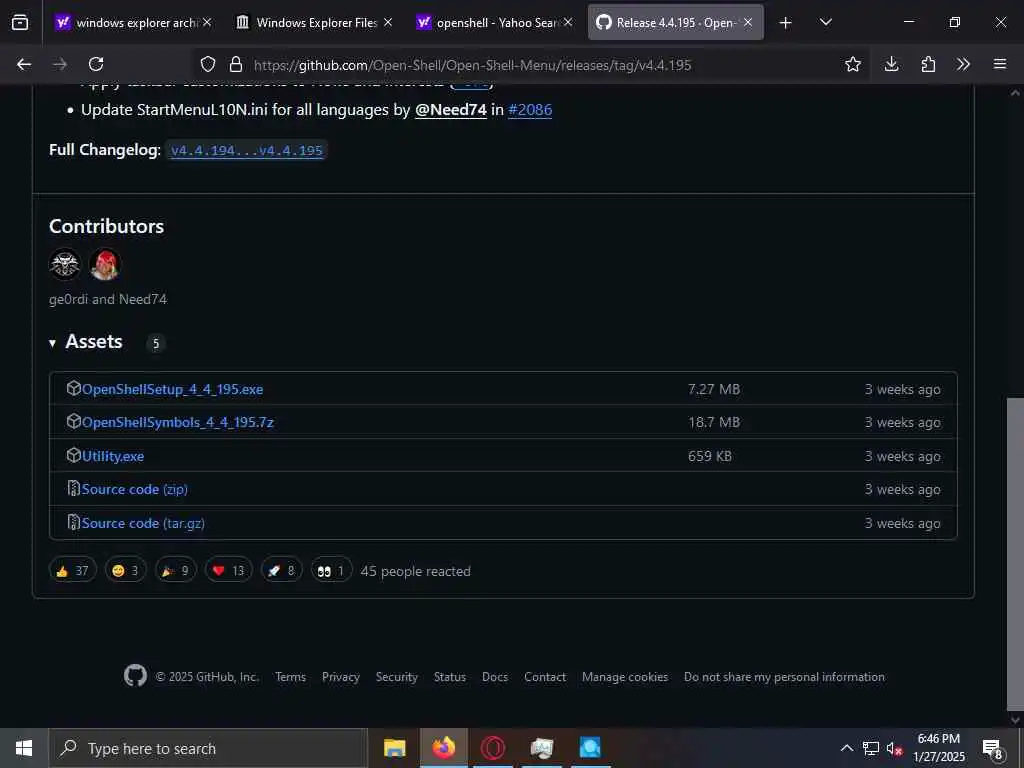The height and width of the screenshot is (768, 1024).
Task: Open Privacy footer link
Action: coord(341,677)
